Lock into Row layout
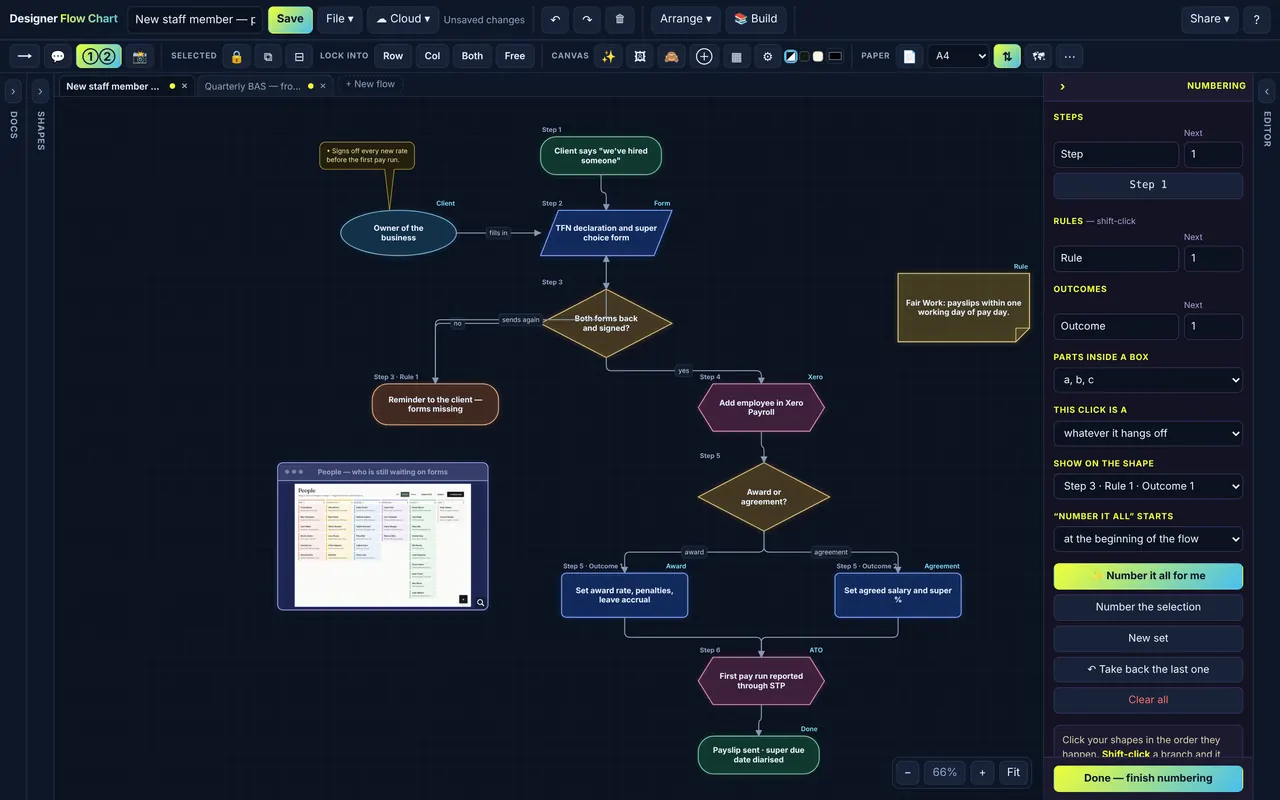 (x=393, y=56)
